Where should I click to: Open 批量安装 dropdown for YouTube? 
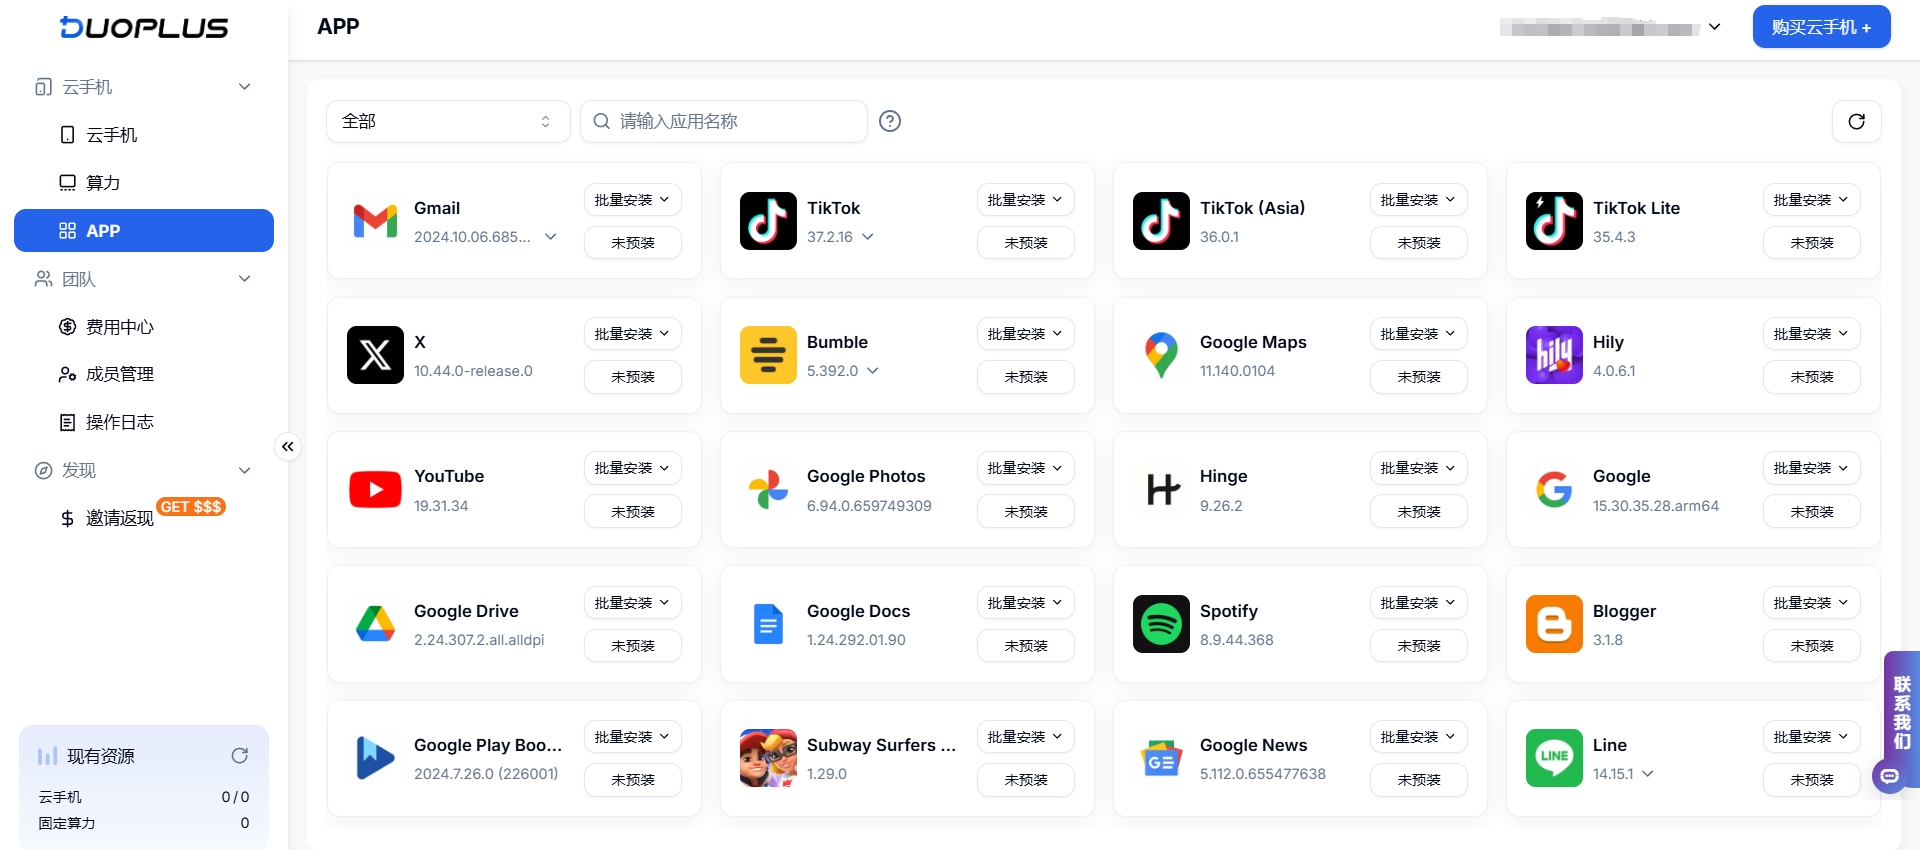(x=632, y=468)
